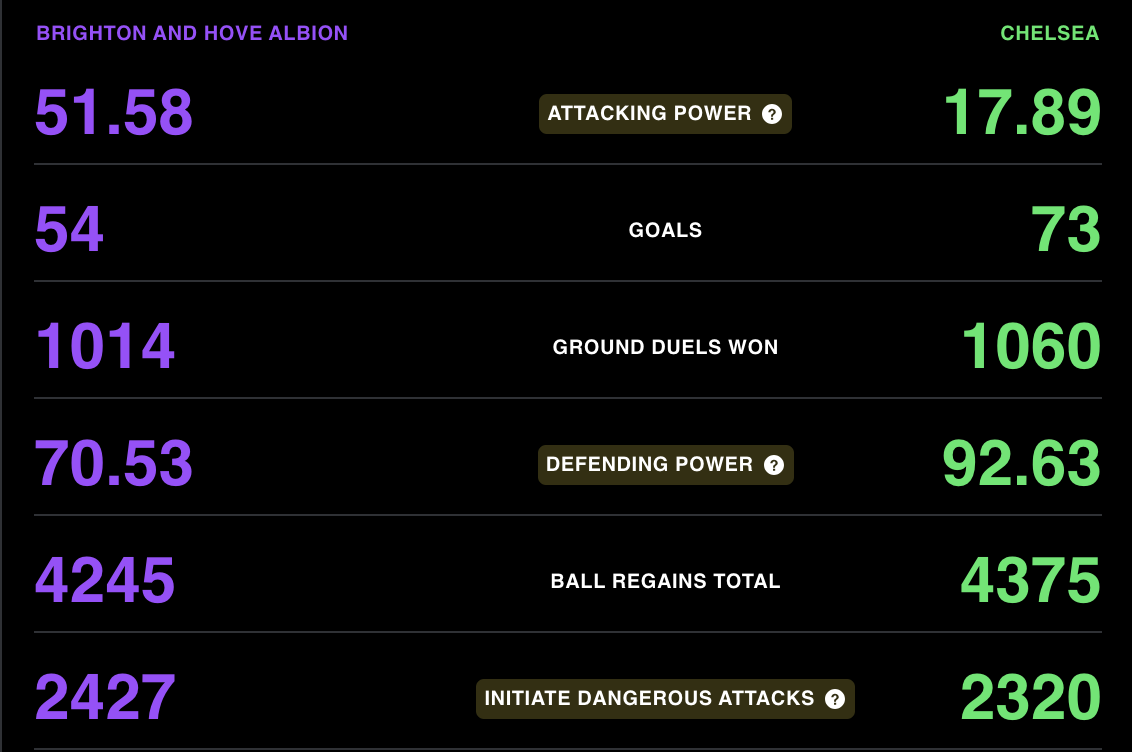Click Chelsea's goals value 73
The height and width of the screenshot is (752, 1132).
[x=1066, y=229]
